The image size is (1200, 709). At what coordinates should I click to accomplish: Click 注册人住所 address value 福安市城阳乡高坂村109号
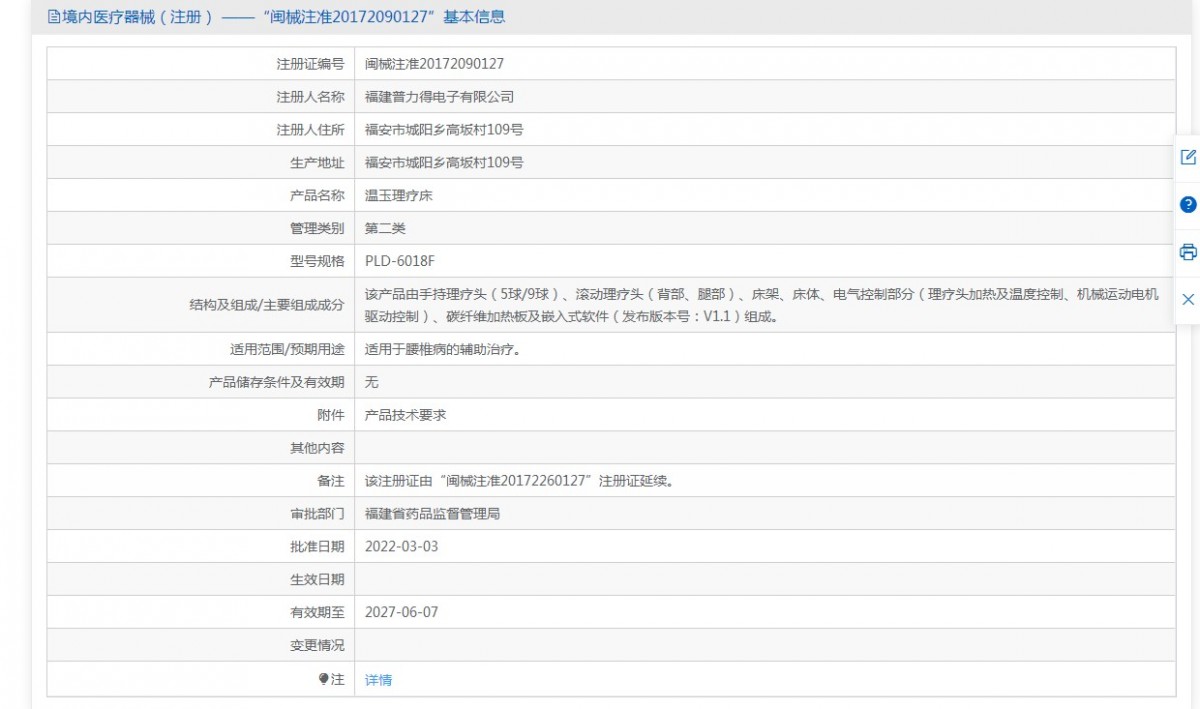pos(444,130)
